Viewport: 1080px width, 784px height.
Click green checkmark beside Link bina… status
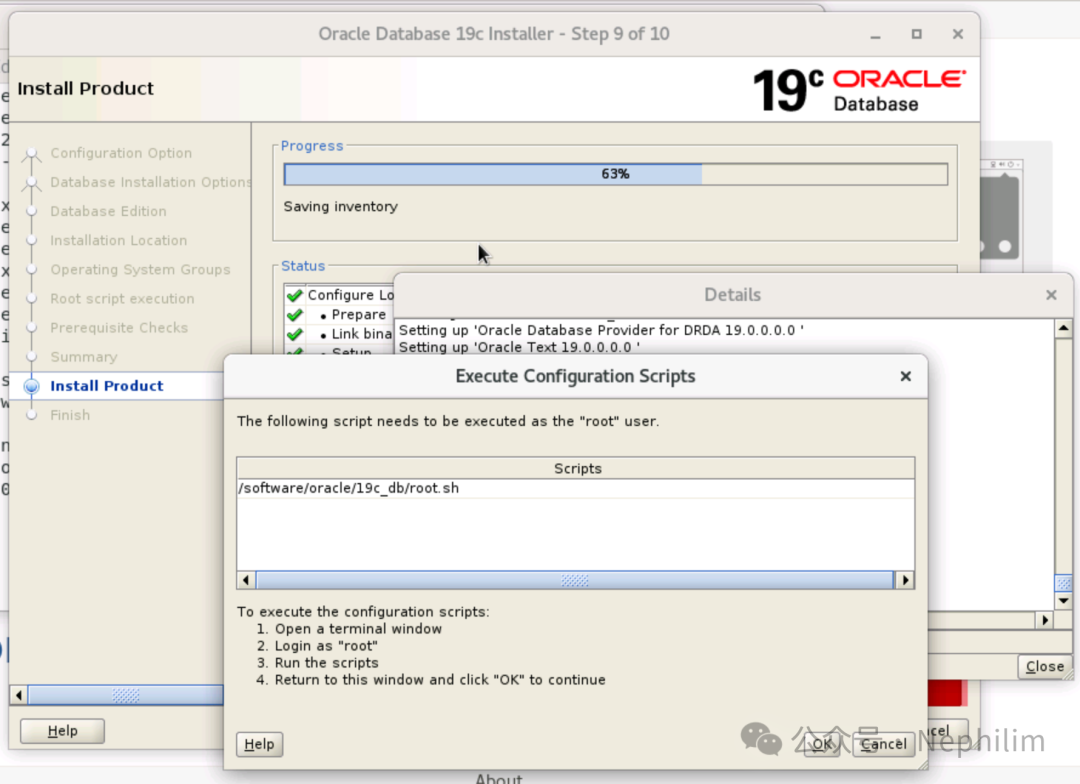point(295,334)
